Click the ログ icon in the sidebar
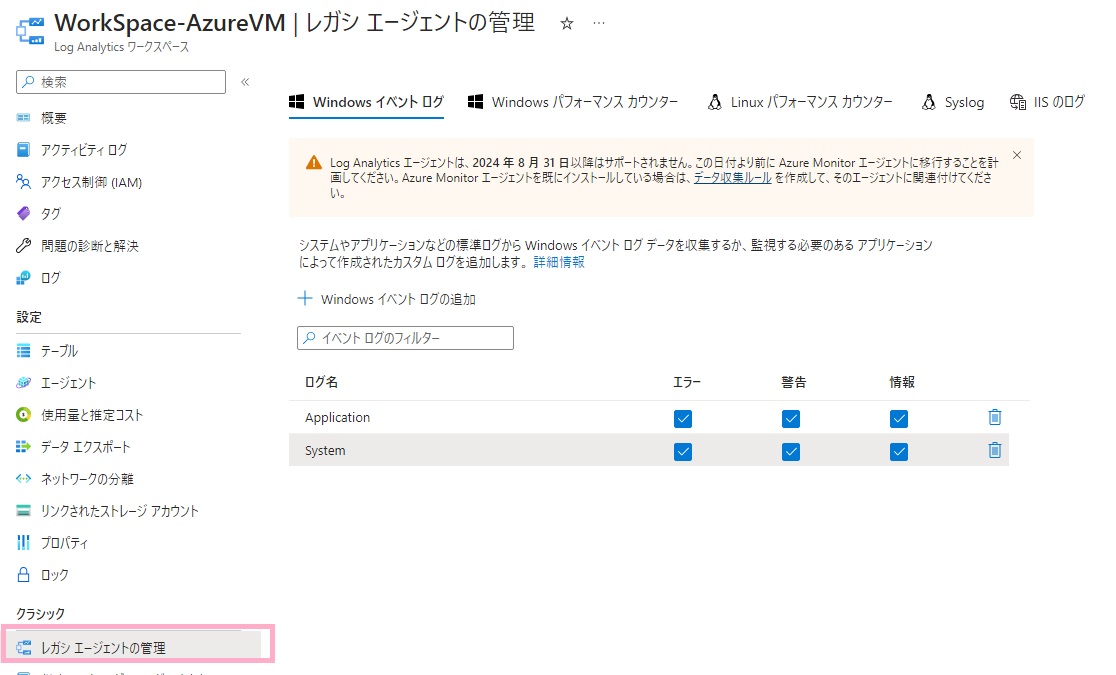This screenshot has width=1116, height=675. pyautogui.click(x=23, y=278)
